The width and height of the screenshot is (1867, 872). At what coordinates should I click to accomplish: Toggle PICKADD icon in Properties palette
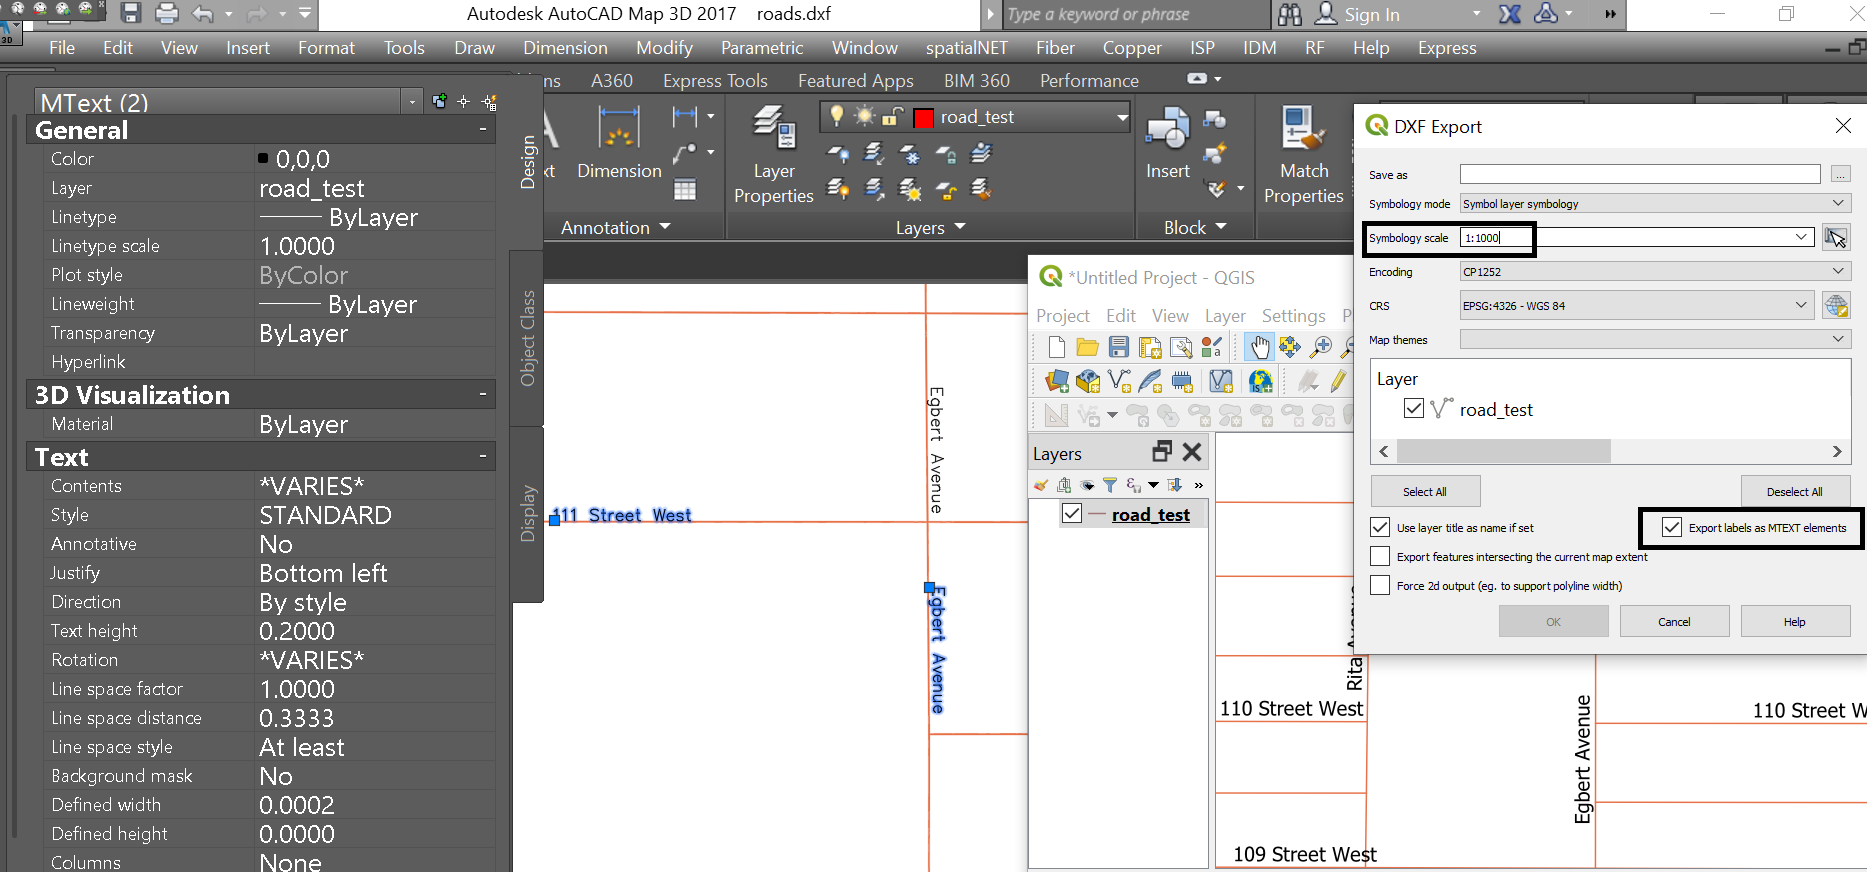tap(440, 101)
